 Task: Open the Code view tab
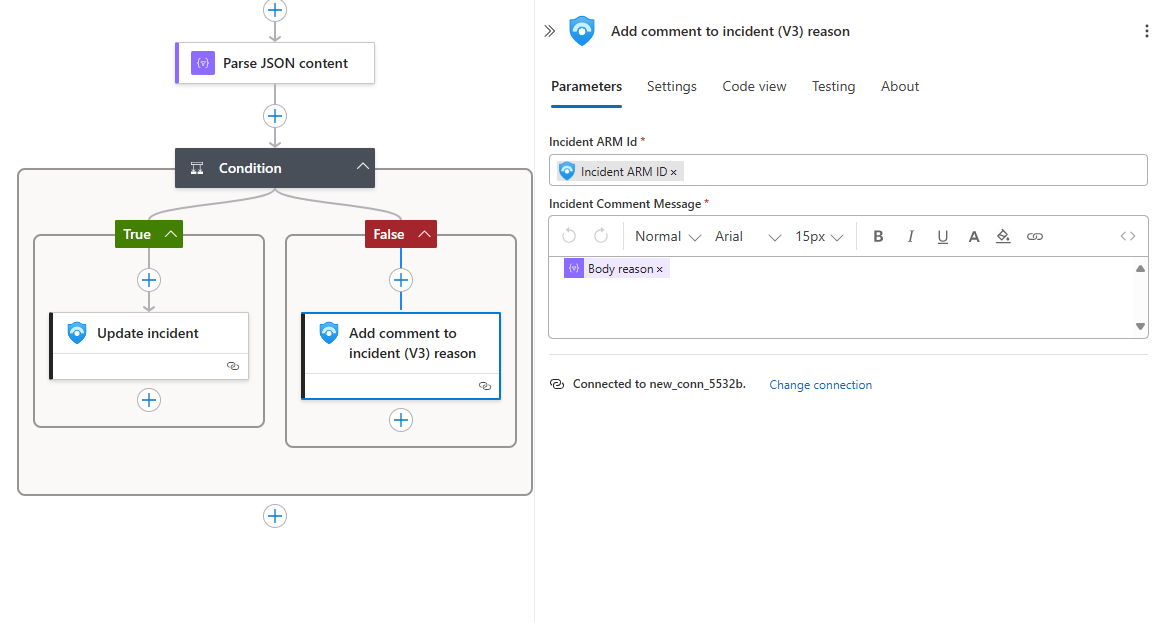pos(754,86)
